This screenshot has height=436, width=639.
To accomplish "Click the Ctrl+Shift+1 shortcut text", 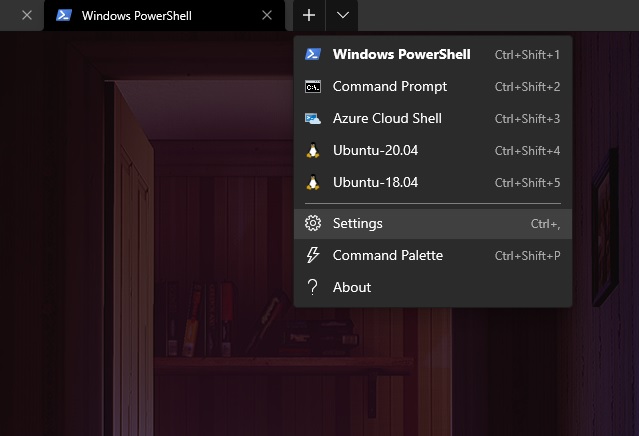I will (x=527, y=55).
